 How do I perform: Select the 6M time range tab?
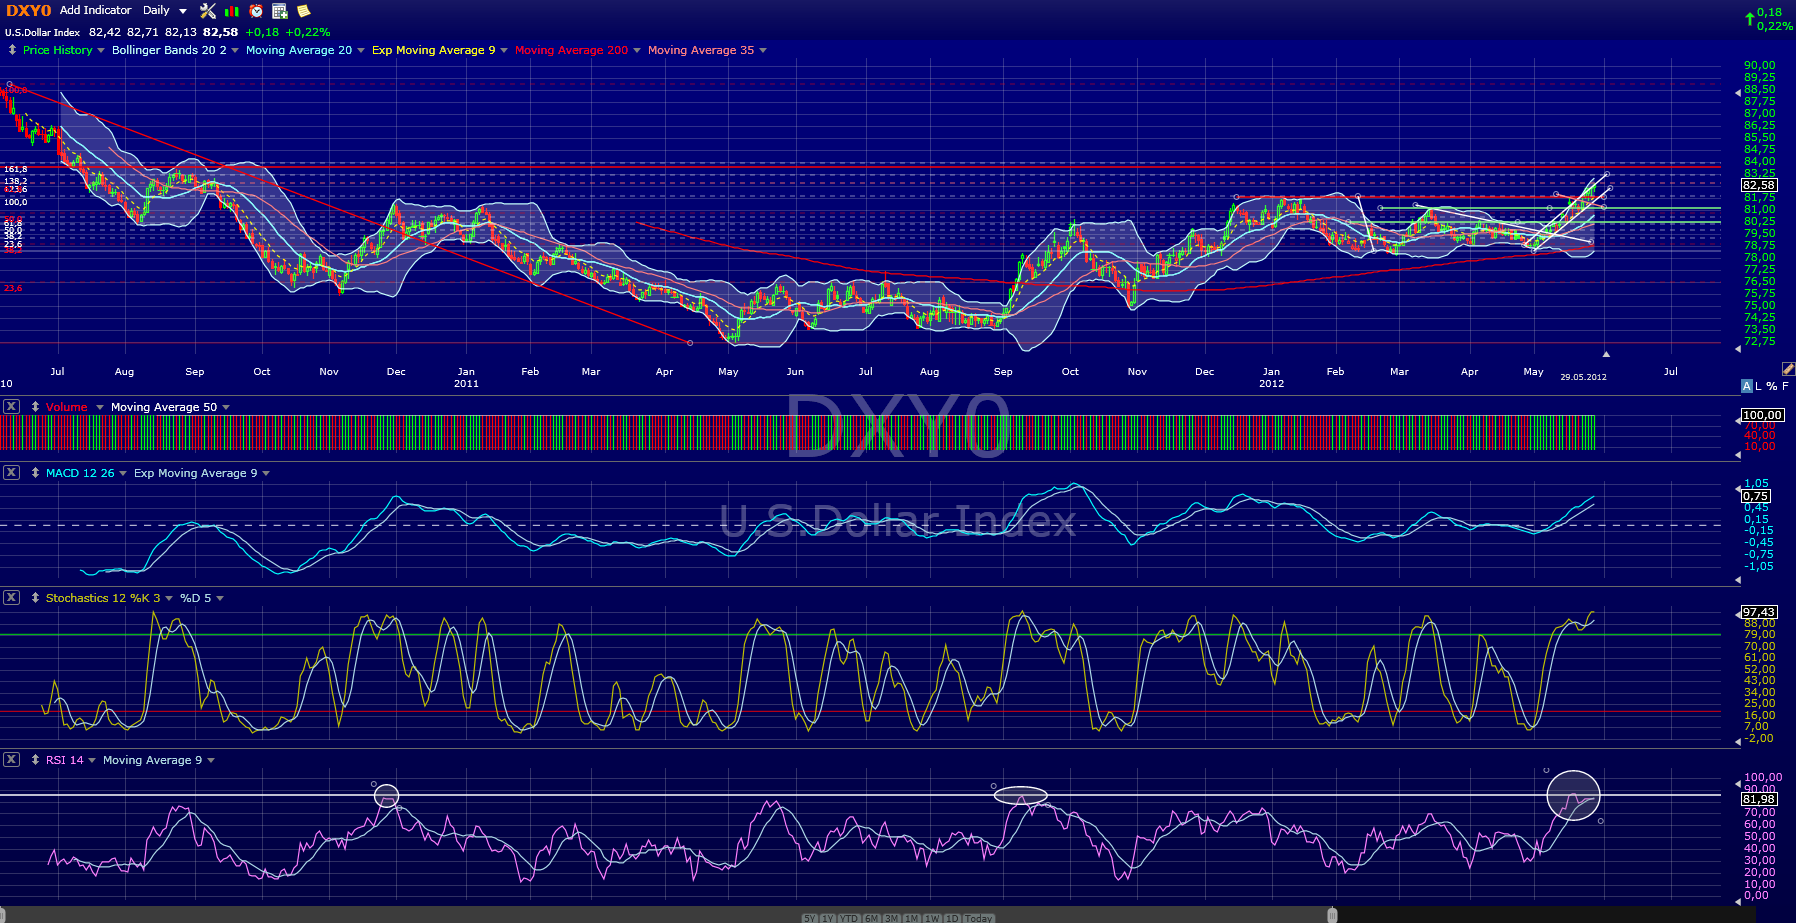pos(872,918)
